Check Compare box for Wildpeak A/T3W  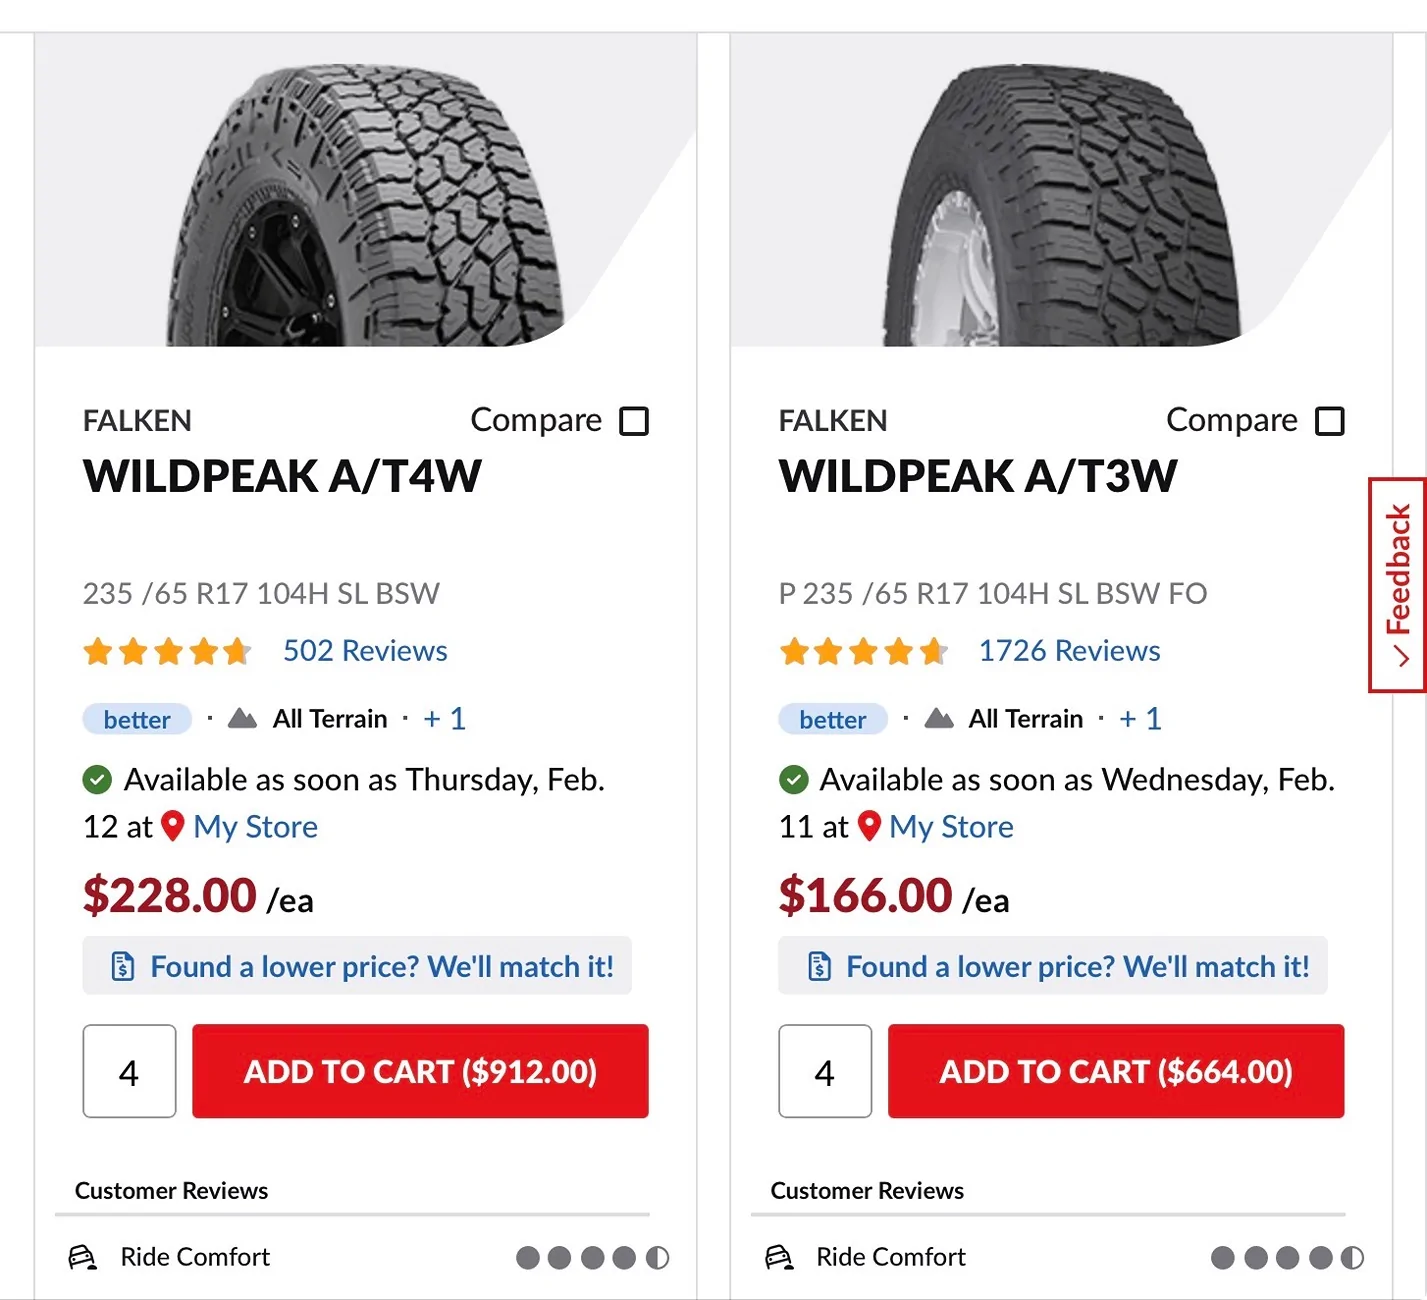tap(1330, 421)
